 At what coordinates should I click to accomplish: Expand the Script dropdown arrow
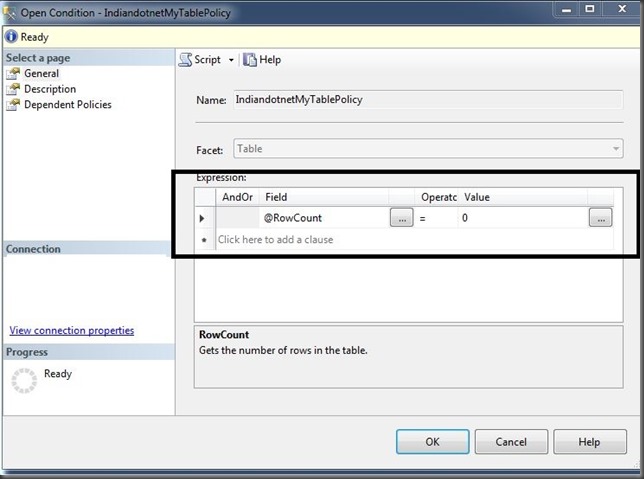click(231, 60)
